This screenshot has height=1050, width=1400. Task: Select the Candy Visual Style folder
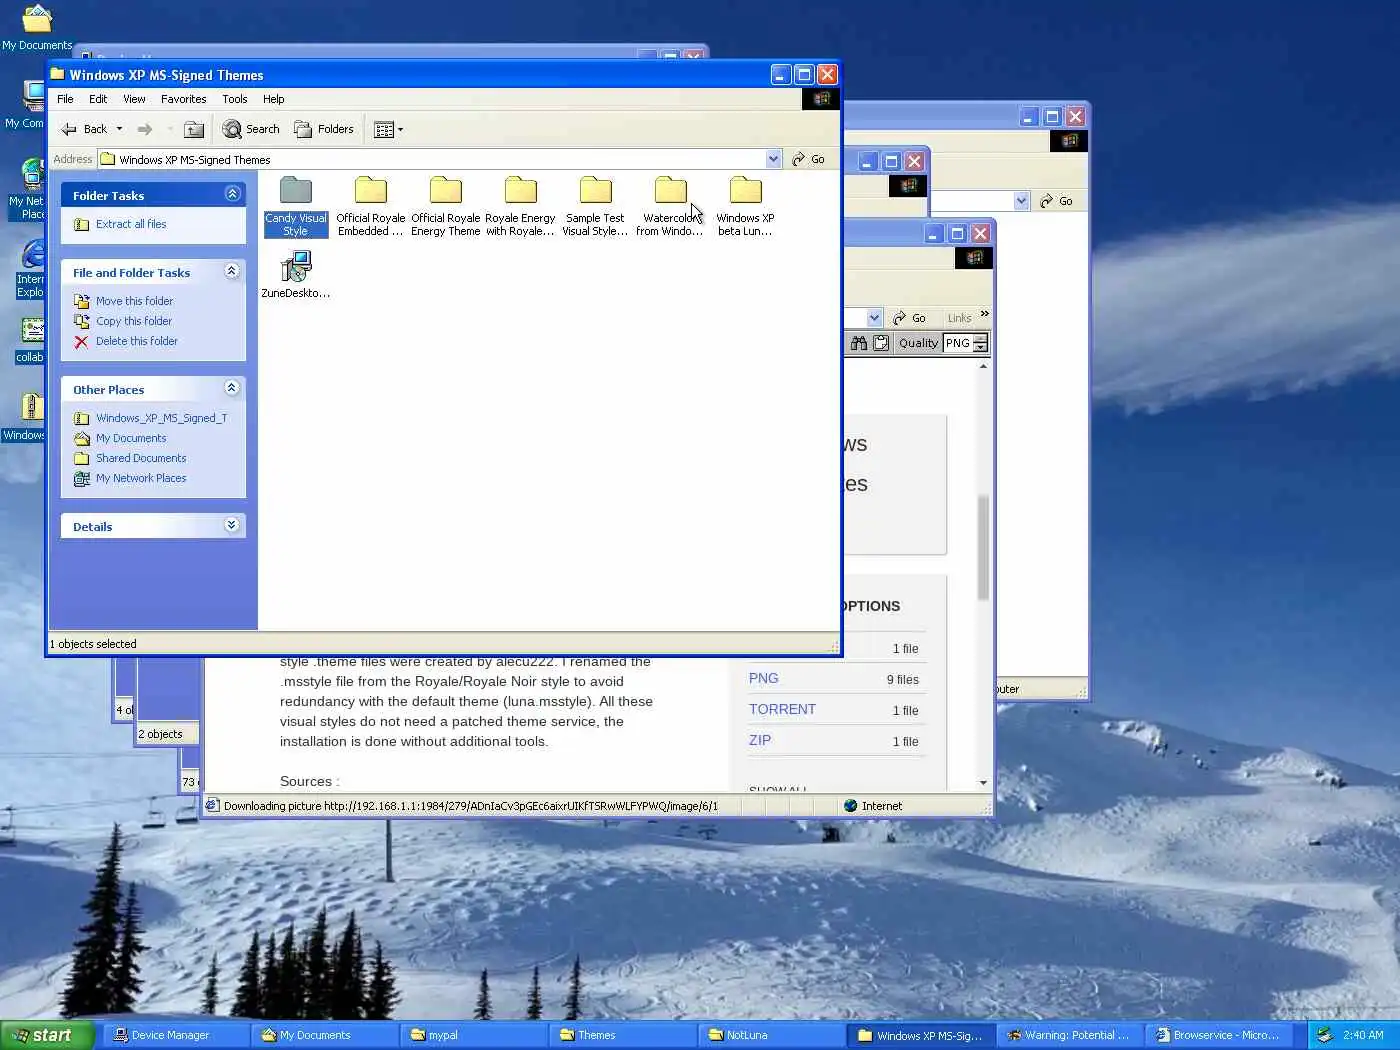pos(295,207)
